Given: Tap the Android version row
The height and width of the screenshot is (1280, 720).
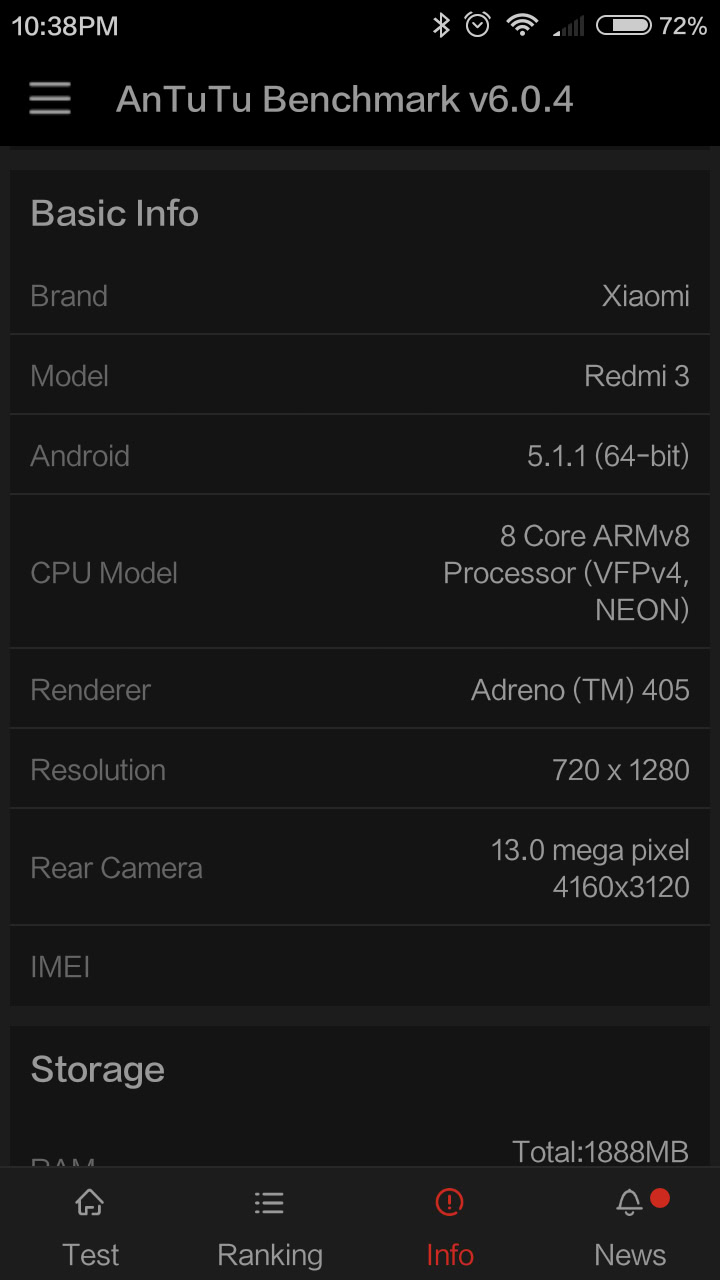Looking at the screenshot, I should click(360, 456).
